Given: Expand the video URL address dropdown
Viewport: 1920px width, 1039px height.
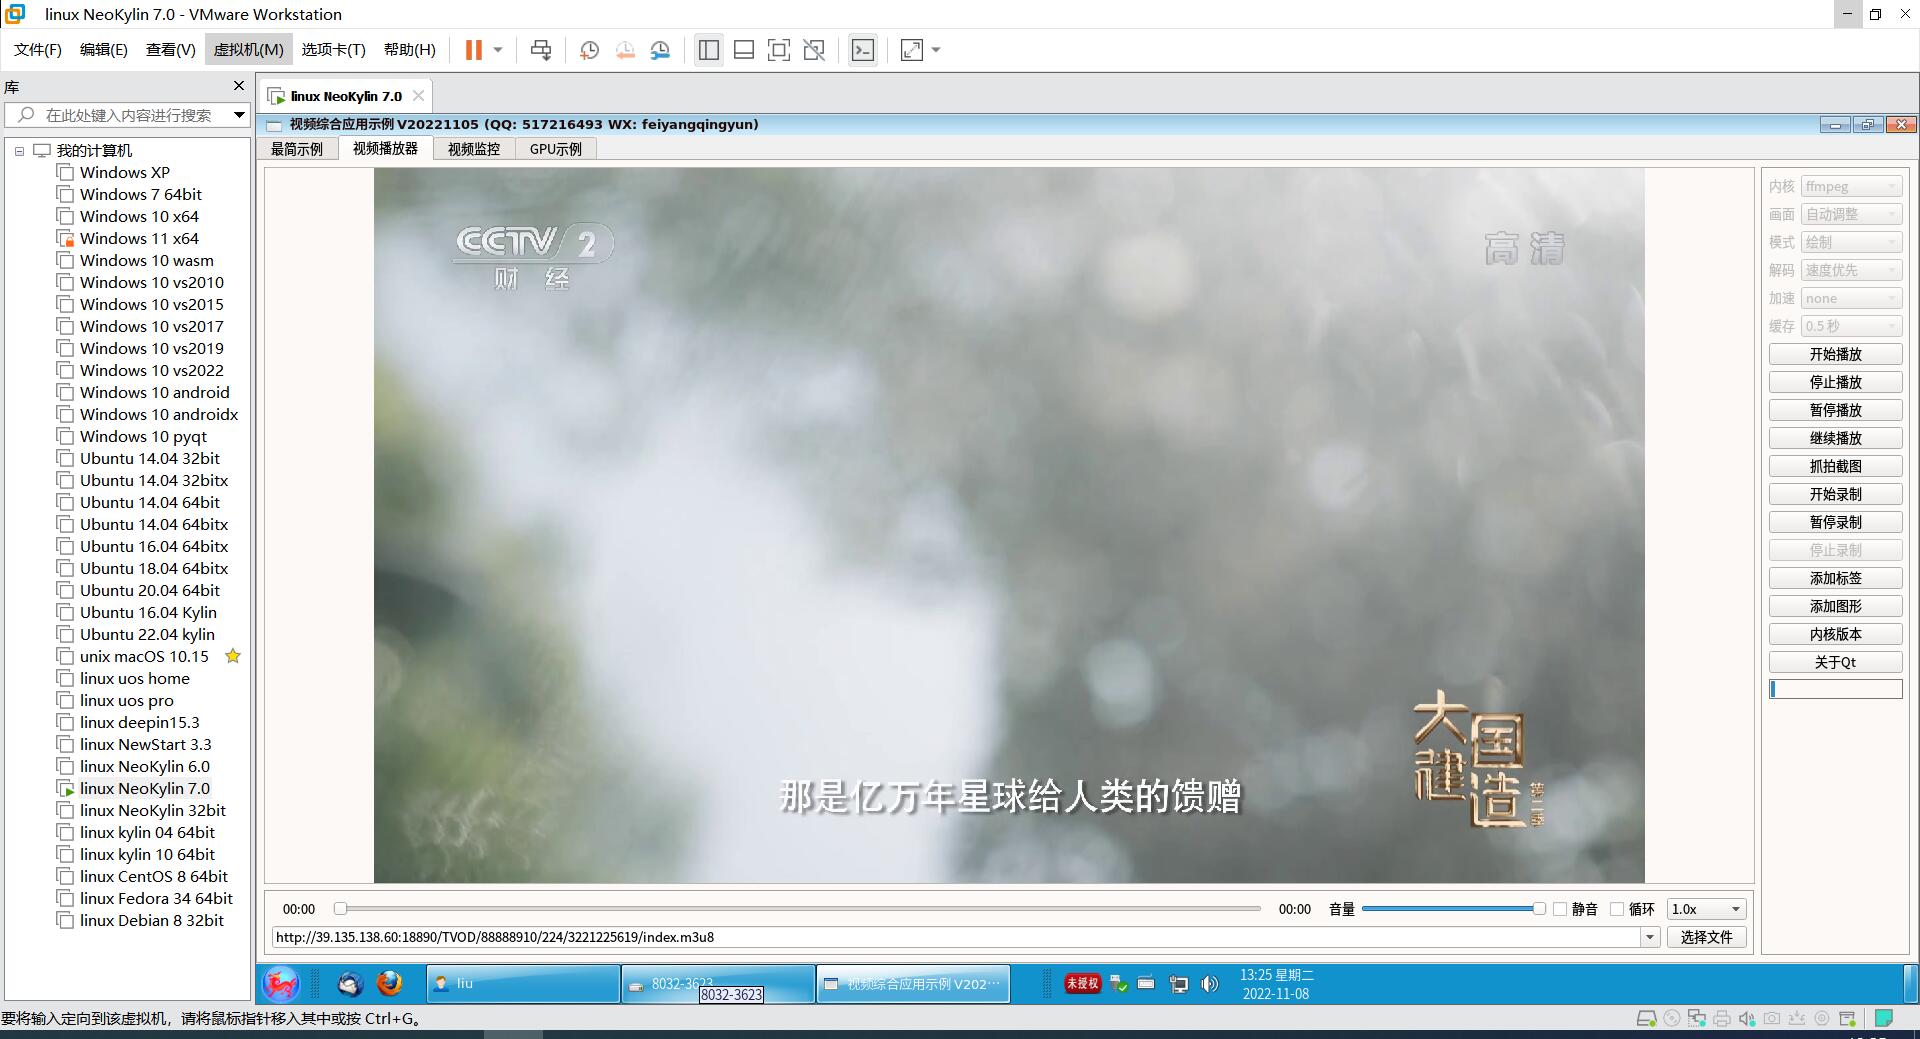Looking at the screenshot, I should pos(1650,937).
